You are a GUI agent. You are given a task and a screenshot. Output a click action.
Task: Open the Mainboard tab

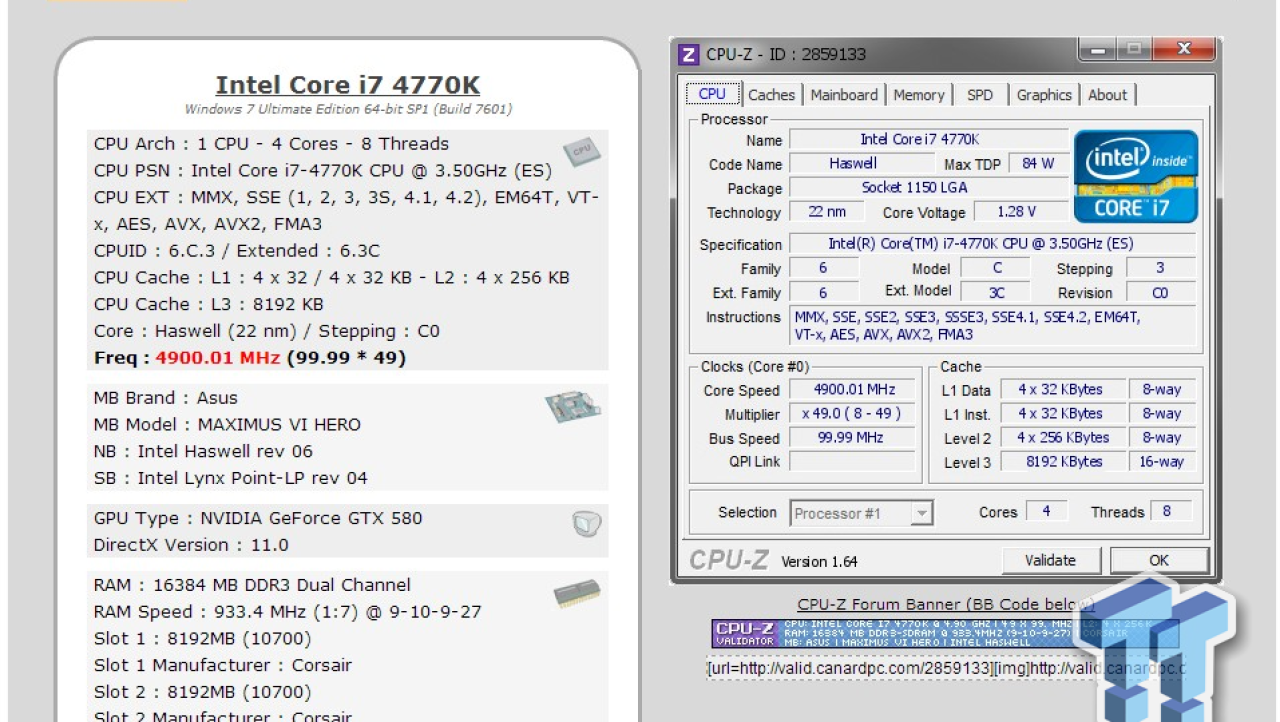844,95
